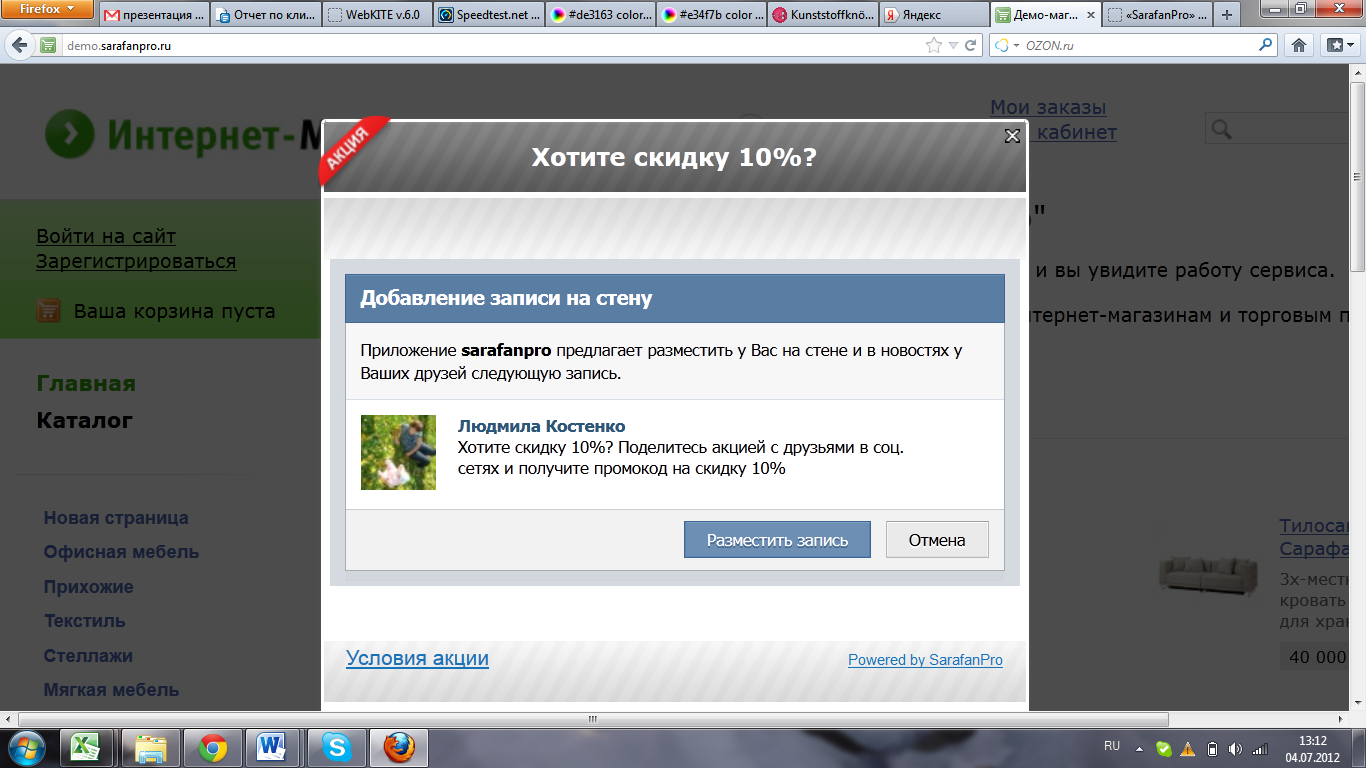Select 'Главная' in the side menu
This screenshot has width=1366, height=768.
[86, 384]
